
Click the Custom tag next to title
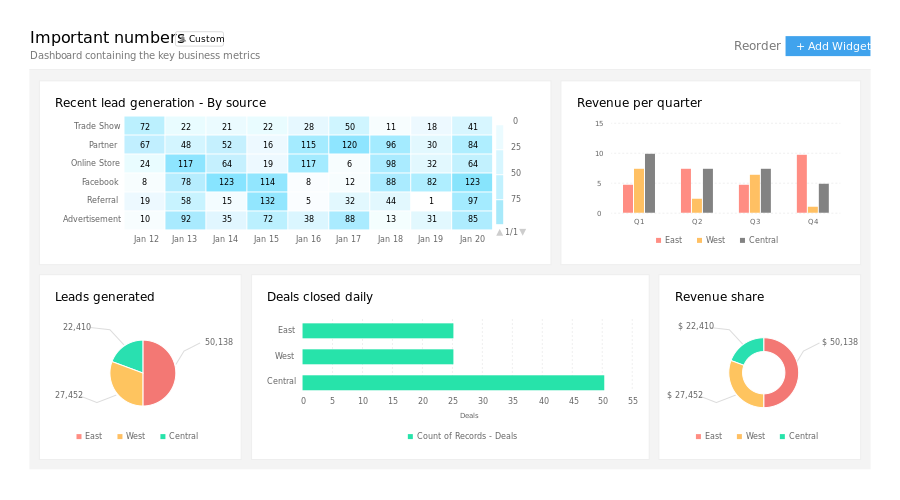pyautogui.click(x=201, y=39)
